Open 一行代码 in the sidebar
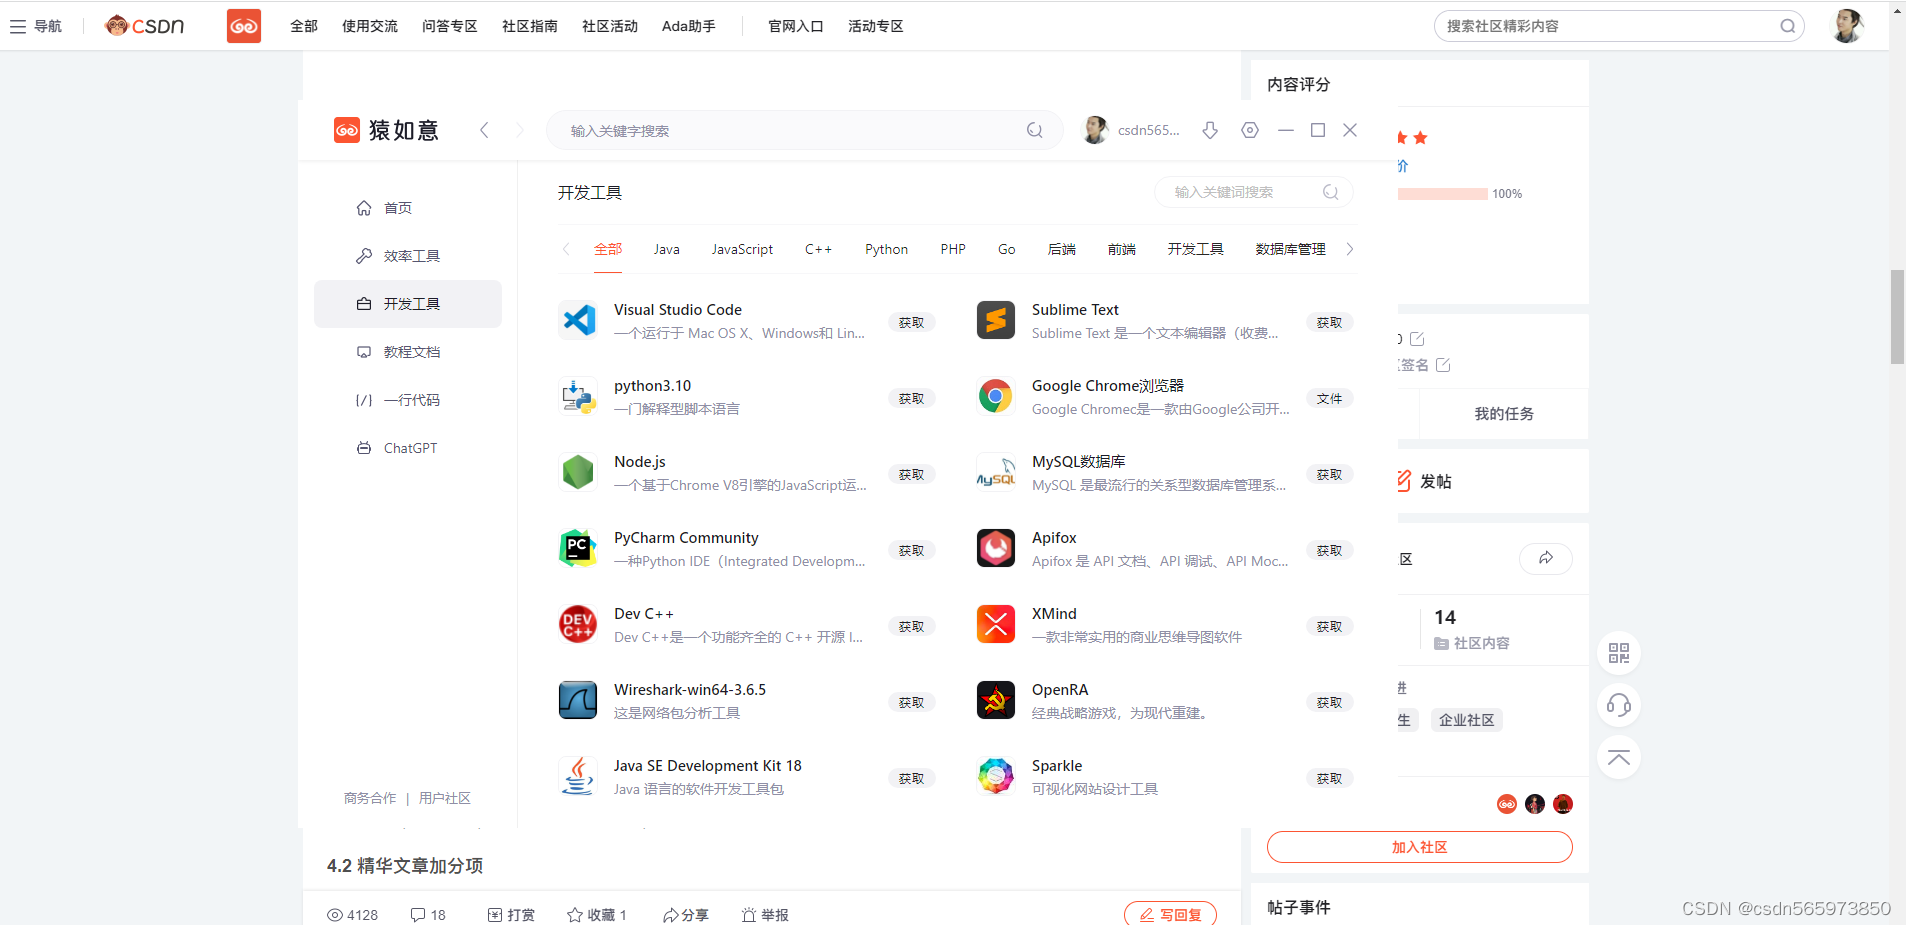Image resolution: width=1906 pixels, height=925 pixels. coord(408,400)
